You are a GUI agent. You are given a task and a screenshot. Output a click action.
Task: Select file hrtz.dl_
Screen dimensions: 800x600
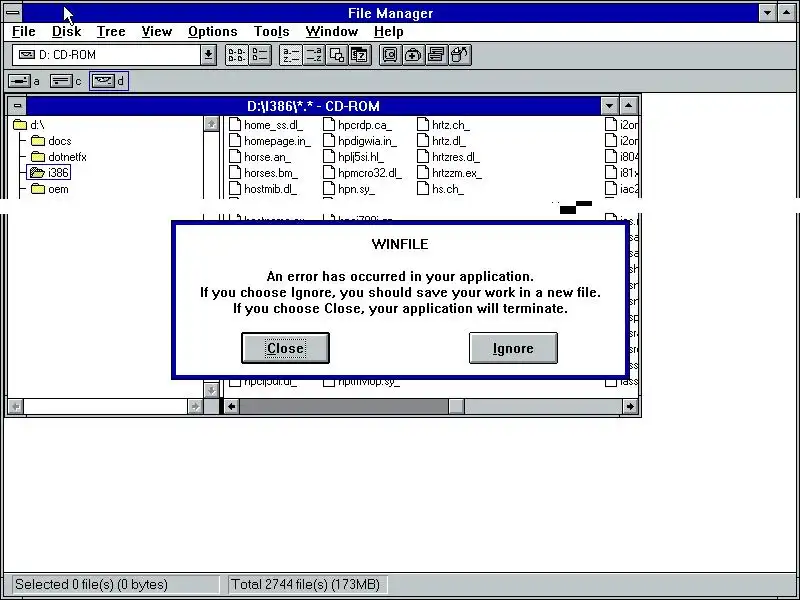click(x=442, y=141)
